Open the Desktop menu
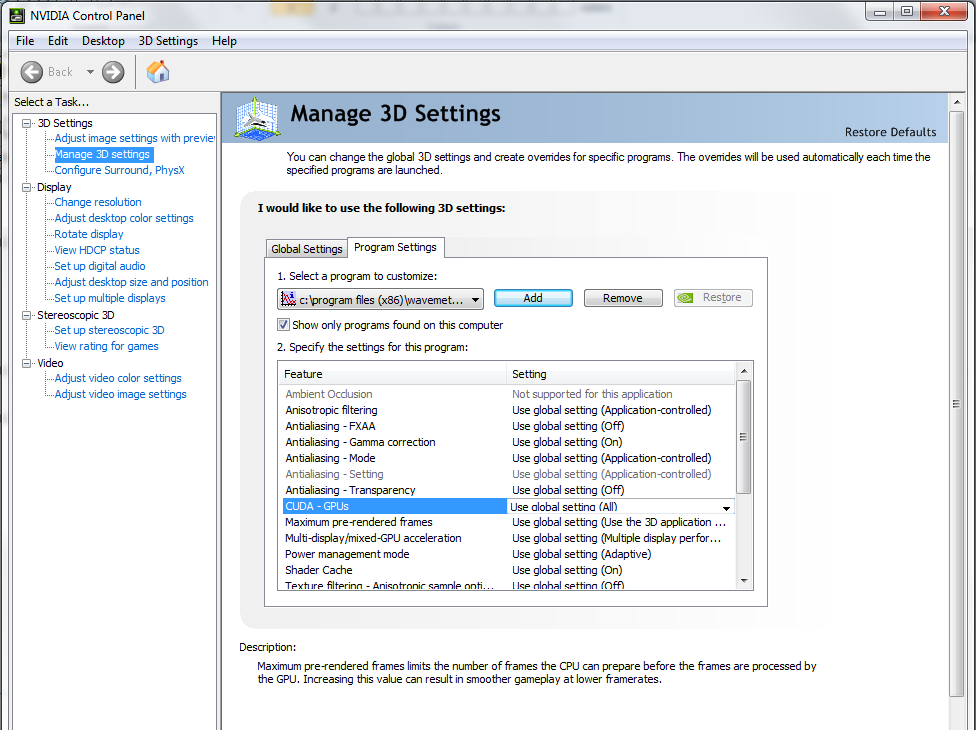The image size is (976, 730). point(103,41)
